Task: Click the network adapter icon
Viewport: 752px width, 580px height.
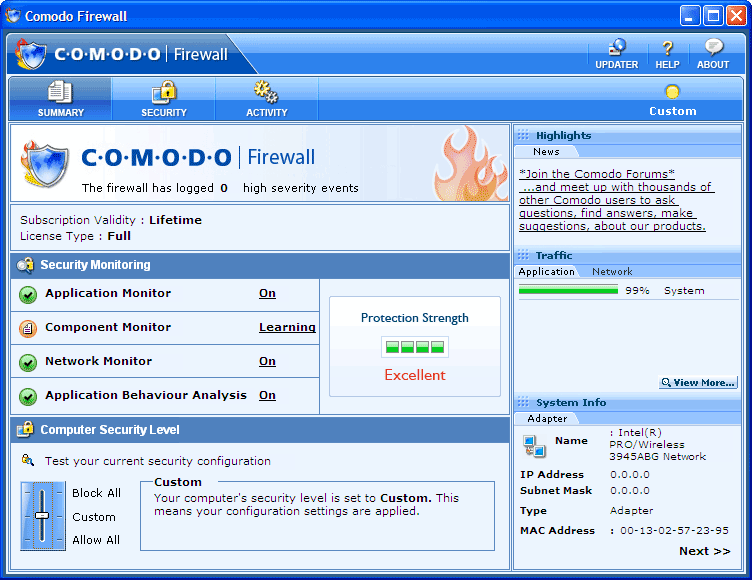Action: [534, 446]
